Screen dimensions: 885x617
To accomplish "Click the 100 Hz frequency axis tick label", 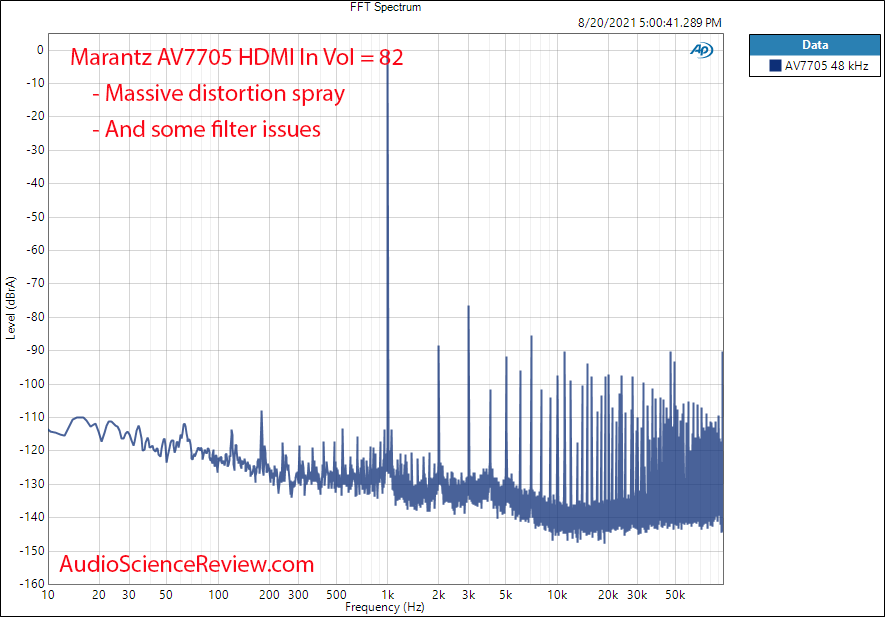I will (218, 594).
